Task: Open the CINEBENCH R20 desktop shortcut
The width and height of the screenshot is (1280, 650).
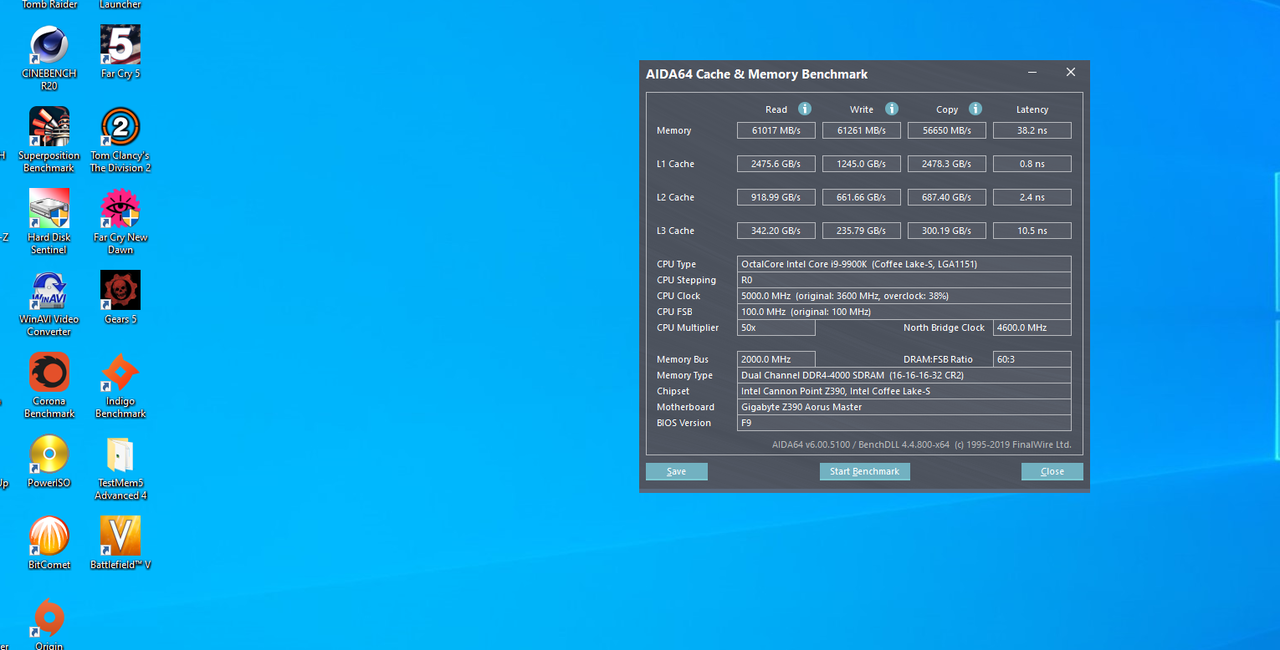Action: click(49, 58)
